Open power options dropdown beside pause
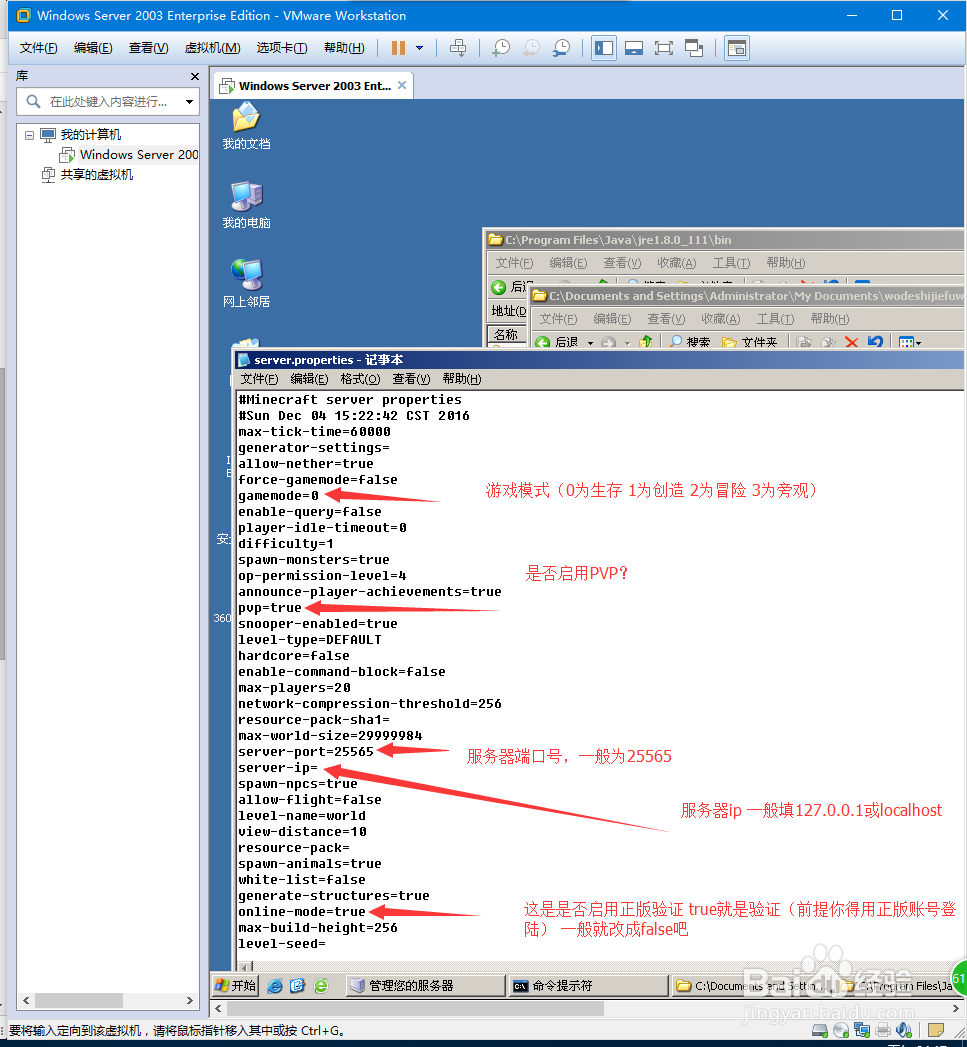 tap(419, 48)
